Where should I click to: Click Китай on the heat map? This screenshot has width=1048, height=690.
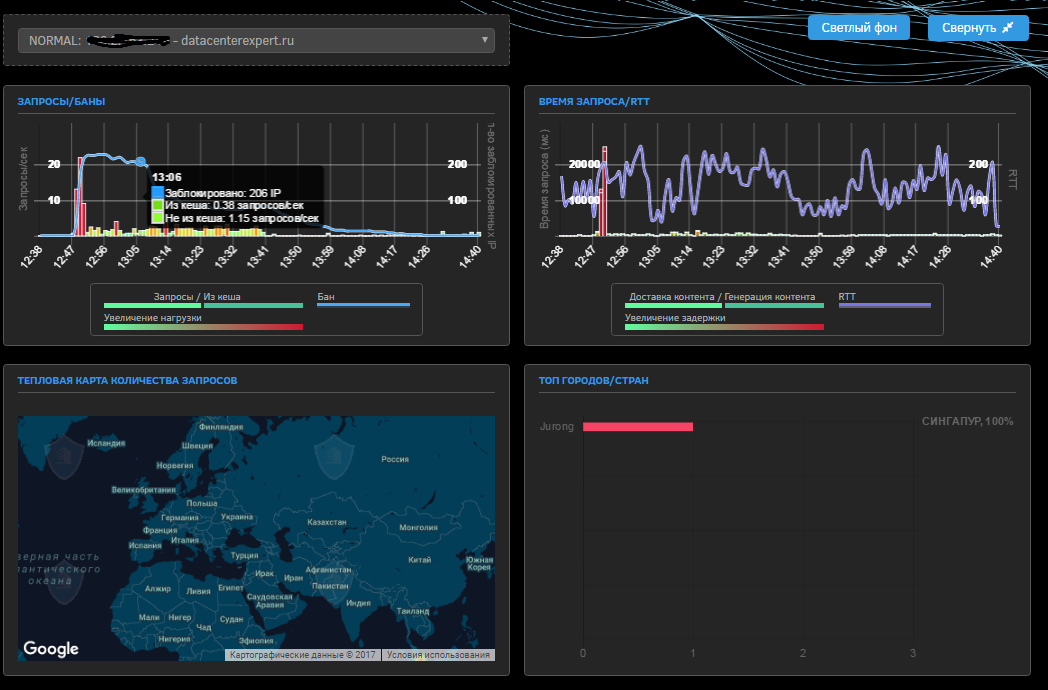pos(420,560)
